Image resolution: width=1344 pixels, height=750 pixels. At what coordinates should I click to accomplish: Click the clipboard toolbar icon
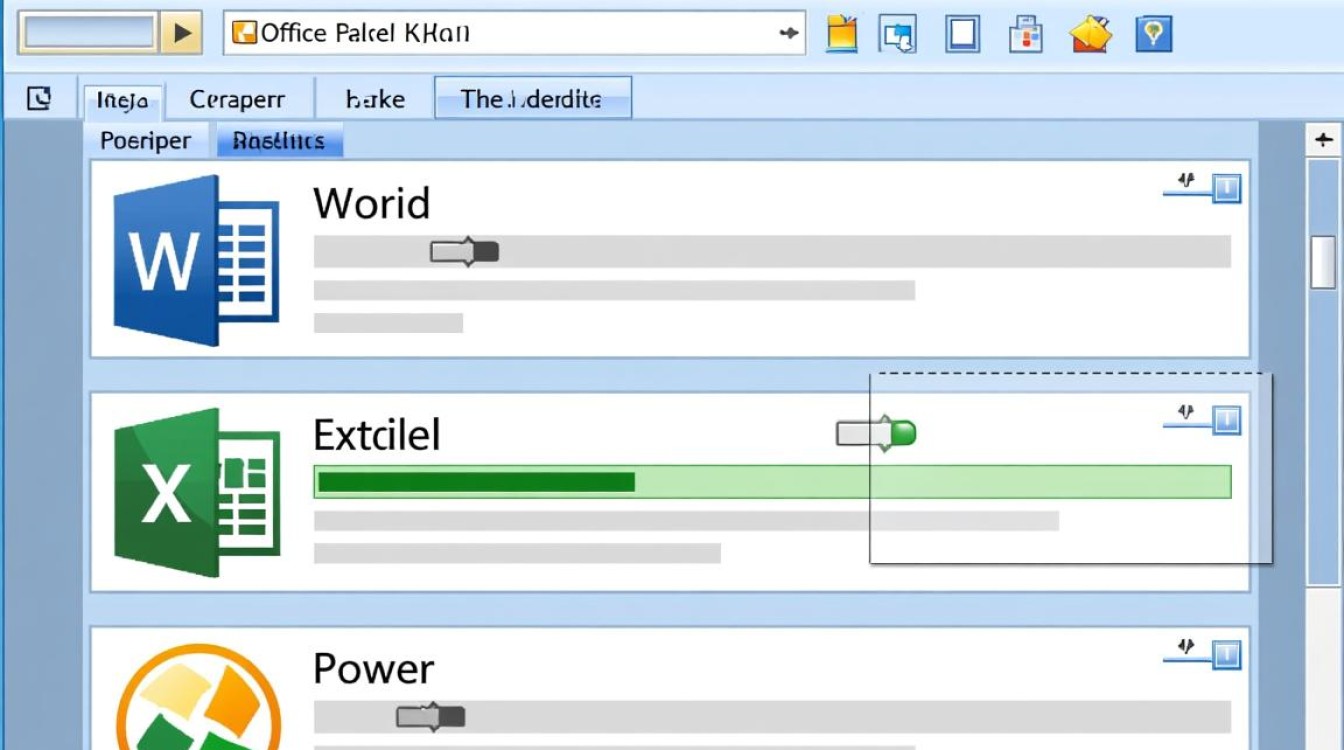tap(1025, 34)
